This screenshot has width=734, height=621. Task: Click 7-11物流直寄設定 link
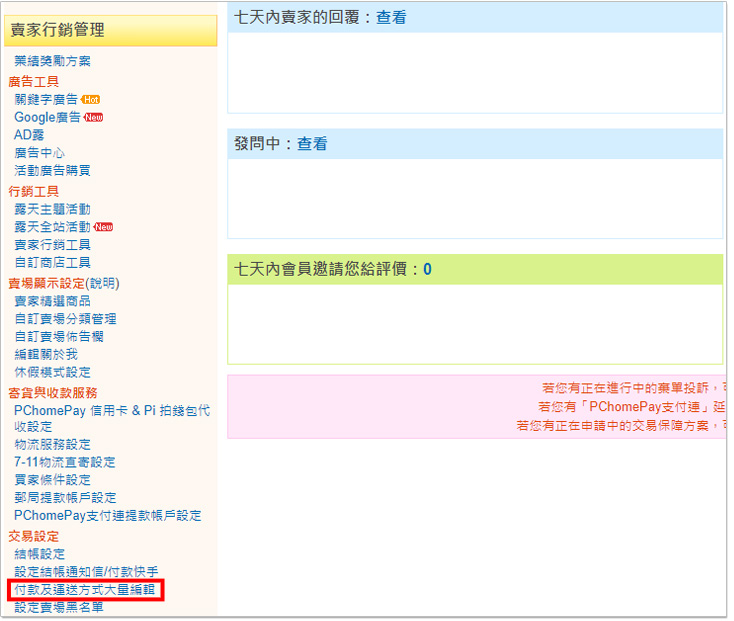64,462
